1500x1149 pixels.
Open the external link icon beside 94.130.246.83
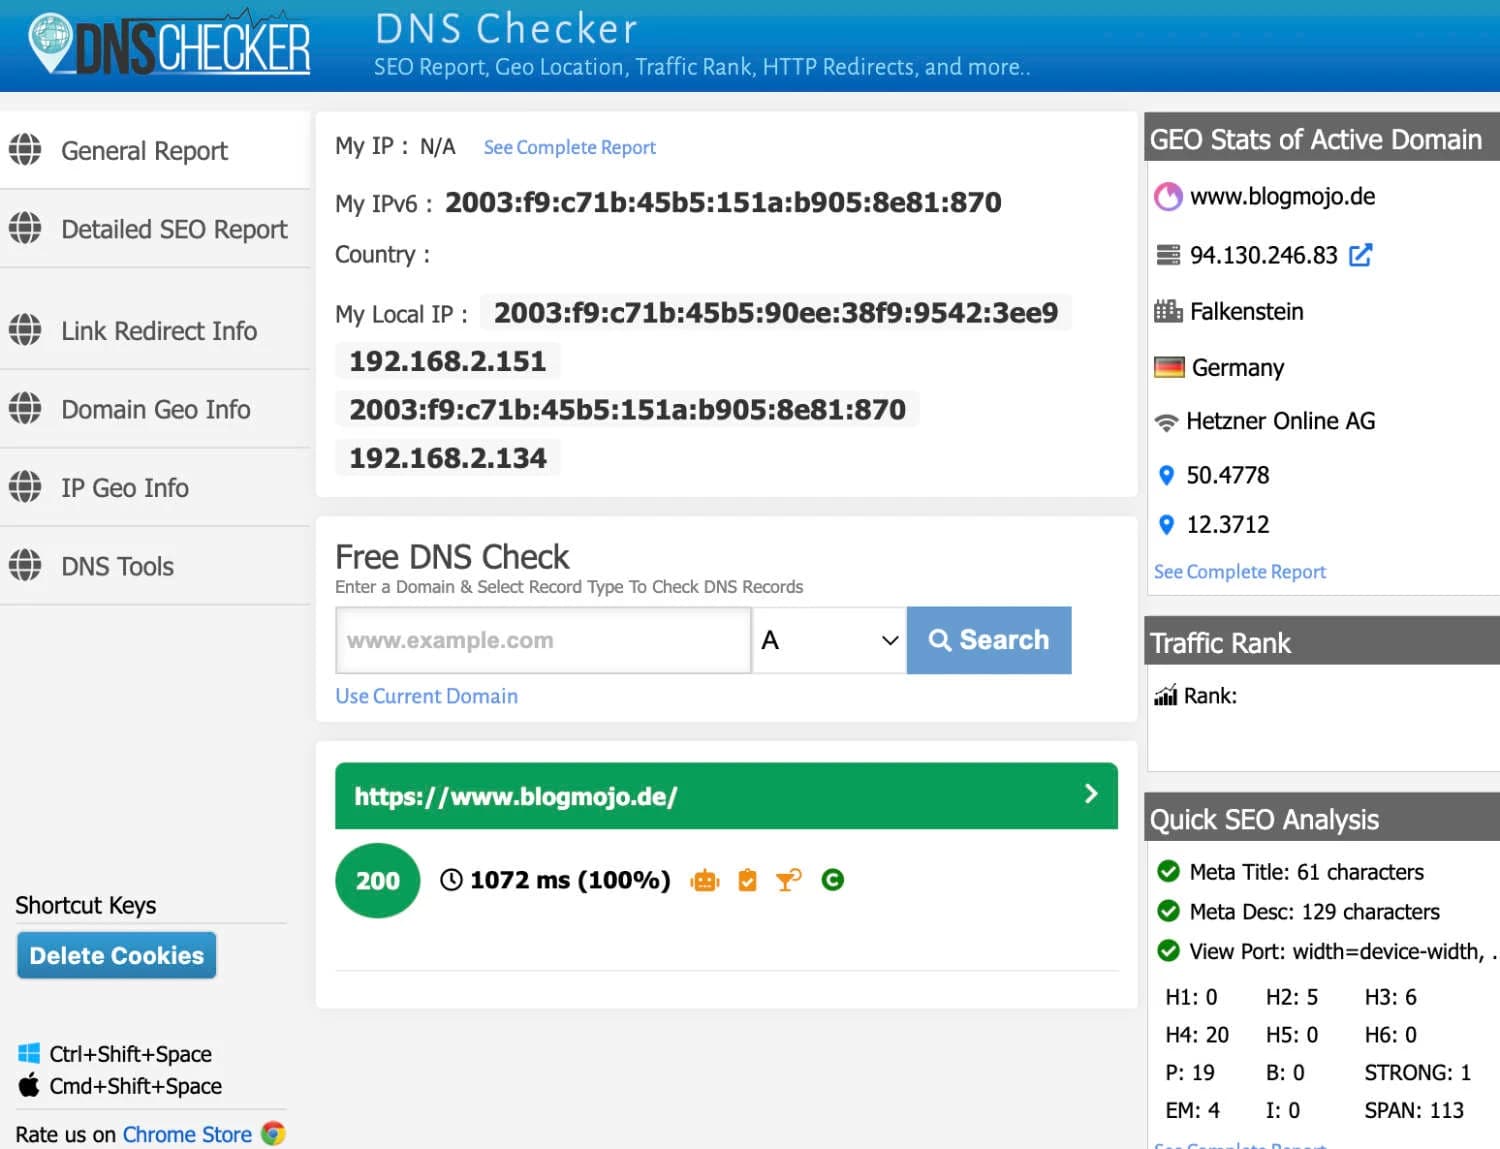click(1360, 255)
